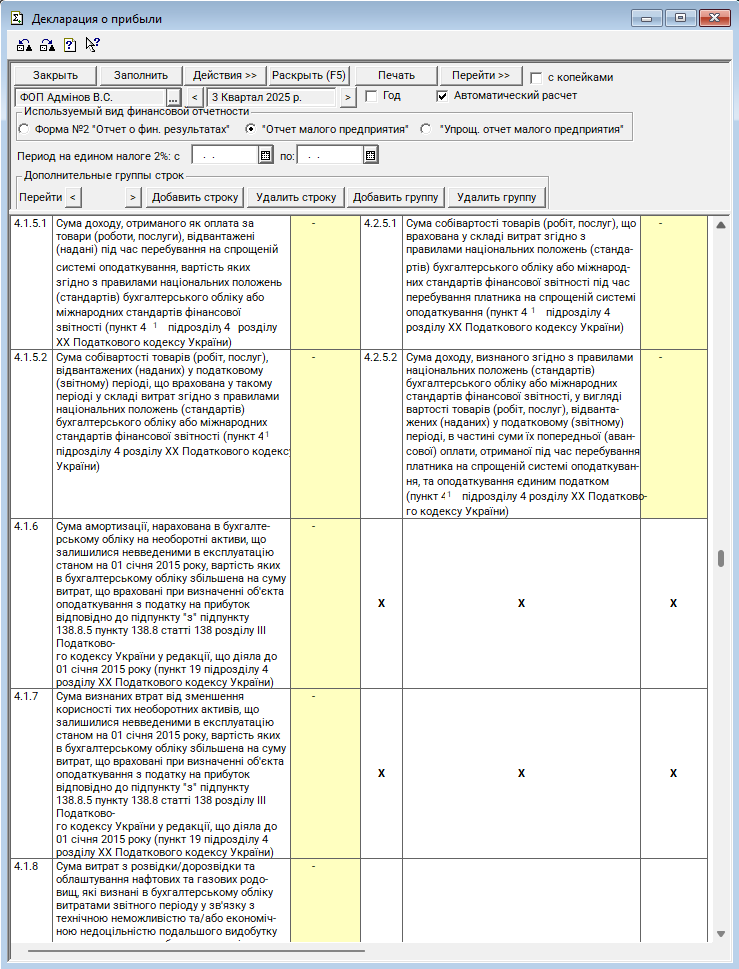Open organization picker '...' next to ФОП Адмінов
739x969 pixels.
172,97
